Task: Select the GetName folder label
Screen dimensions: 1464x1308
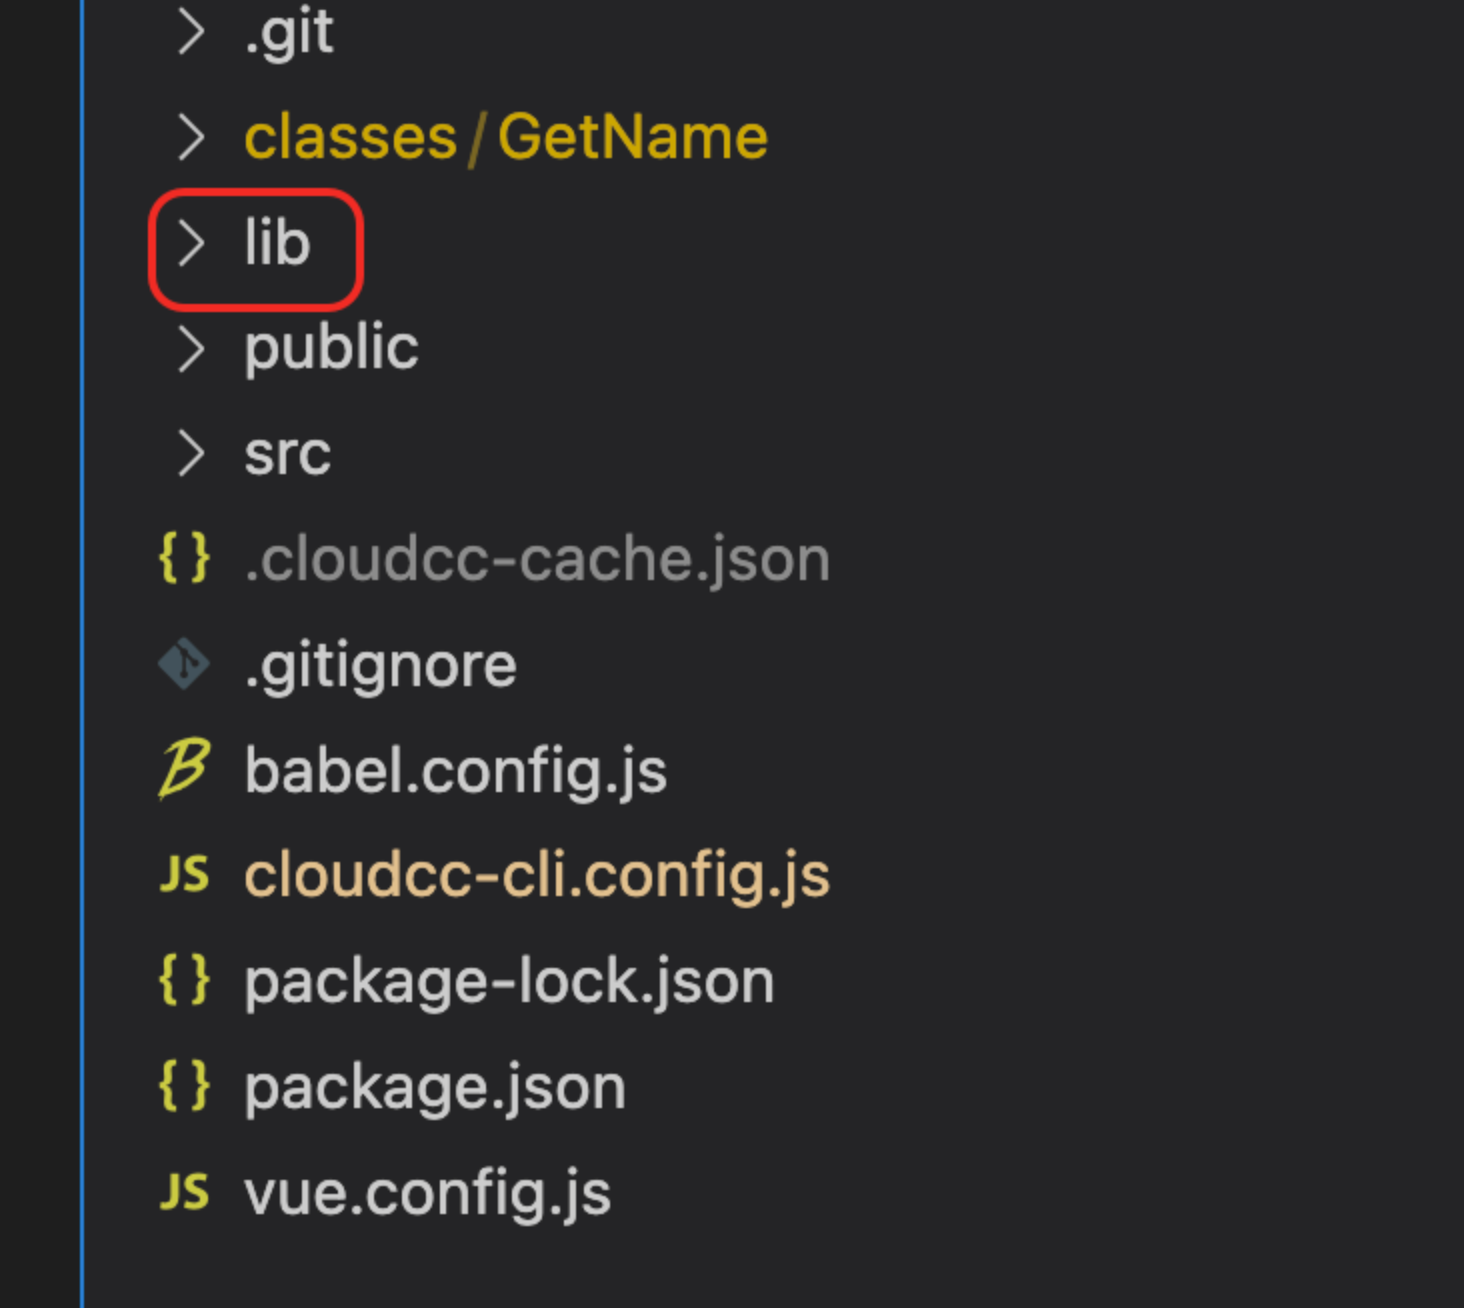Action: pyautogui.click(x=632, y=137)
